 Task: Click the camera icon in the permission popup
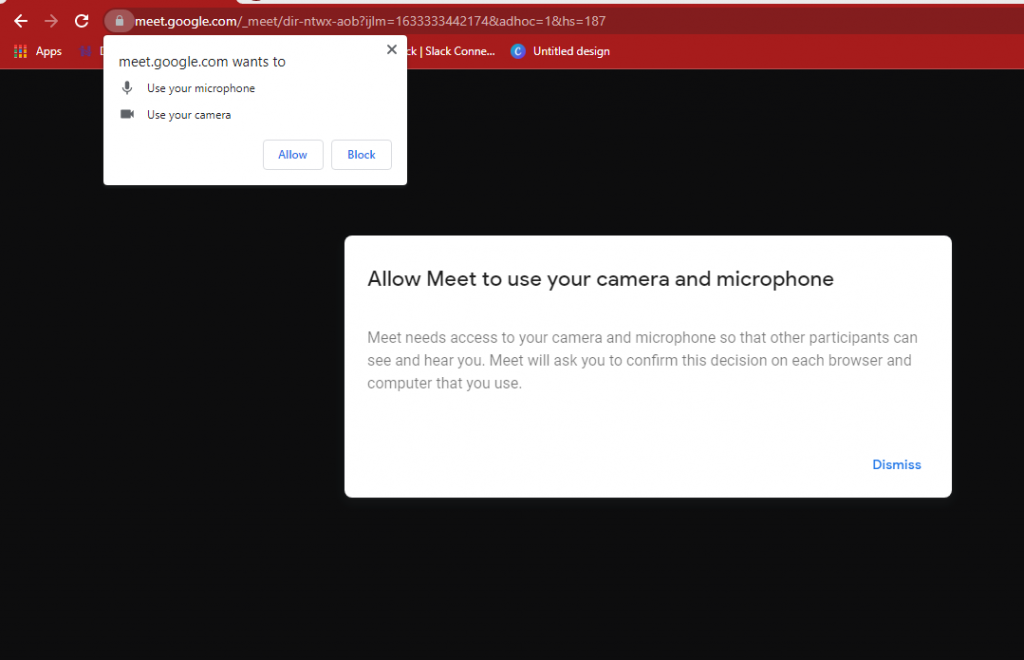[x=127, y=114]
